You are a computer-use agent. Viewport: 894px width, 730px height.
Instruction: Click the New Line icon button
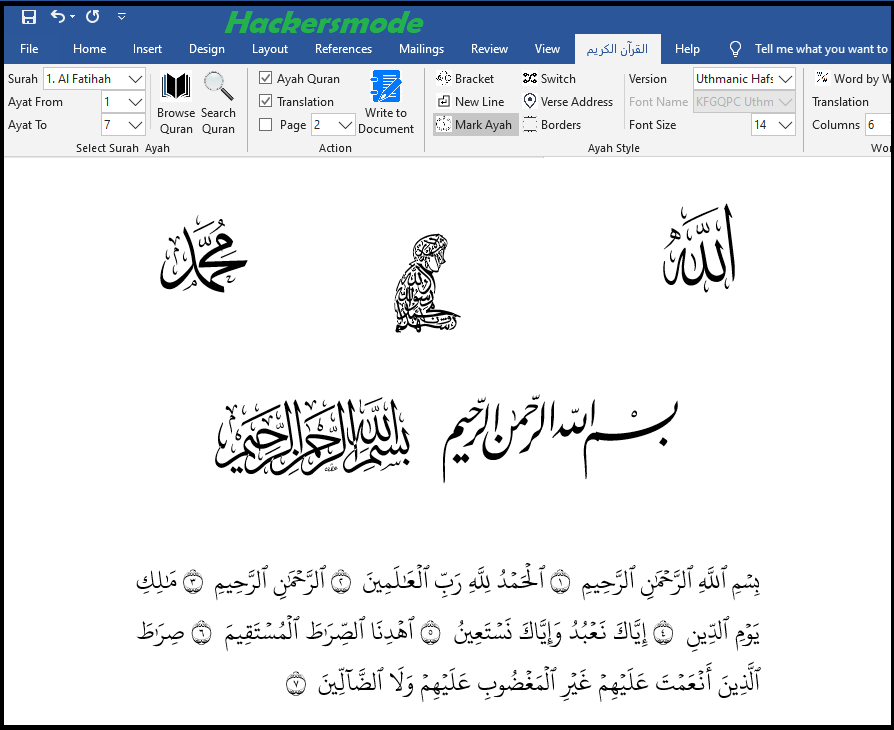tap(444, 102)
